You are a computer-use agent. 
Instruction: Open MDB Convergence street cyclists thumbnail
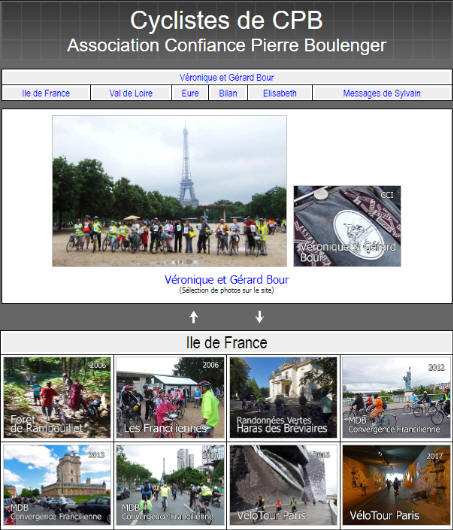pyautogui.click(x=170, y=485)
